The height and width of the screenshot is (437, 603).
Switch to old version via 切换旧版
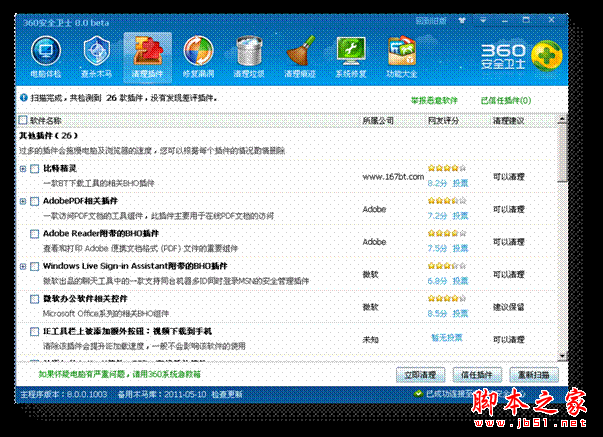[x=431, y=21]
